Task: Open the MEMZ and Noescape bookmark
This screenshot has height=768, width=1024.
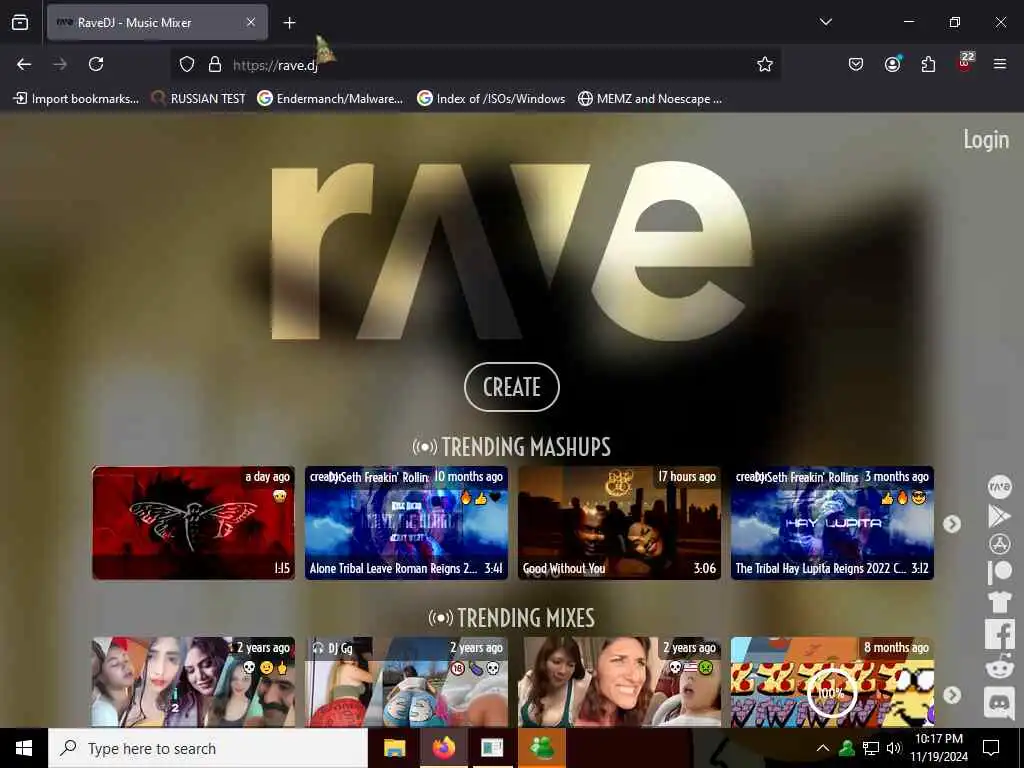Action: point(650,99)
